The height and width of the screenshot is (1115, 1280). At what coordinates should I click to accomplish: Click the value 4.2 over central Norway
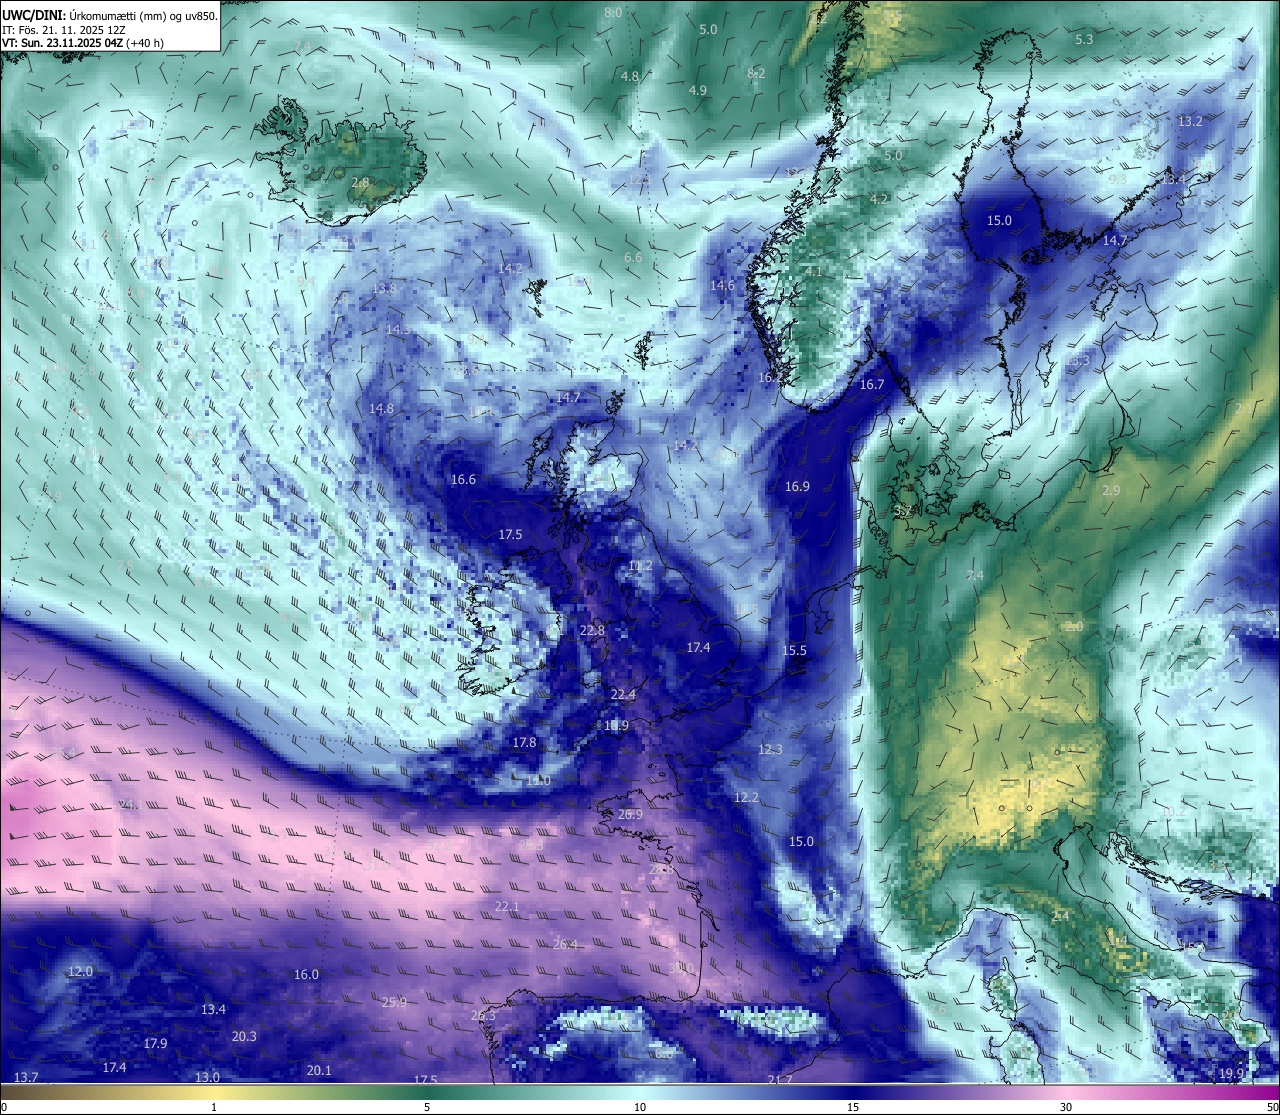coord(879,200)
